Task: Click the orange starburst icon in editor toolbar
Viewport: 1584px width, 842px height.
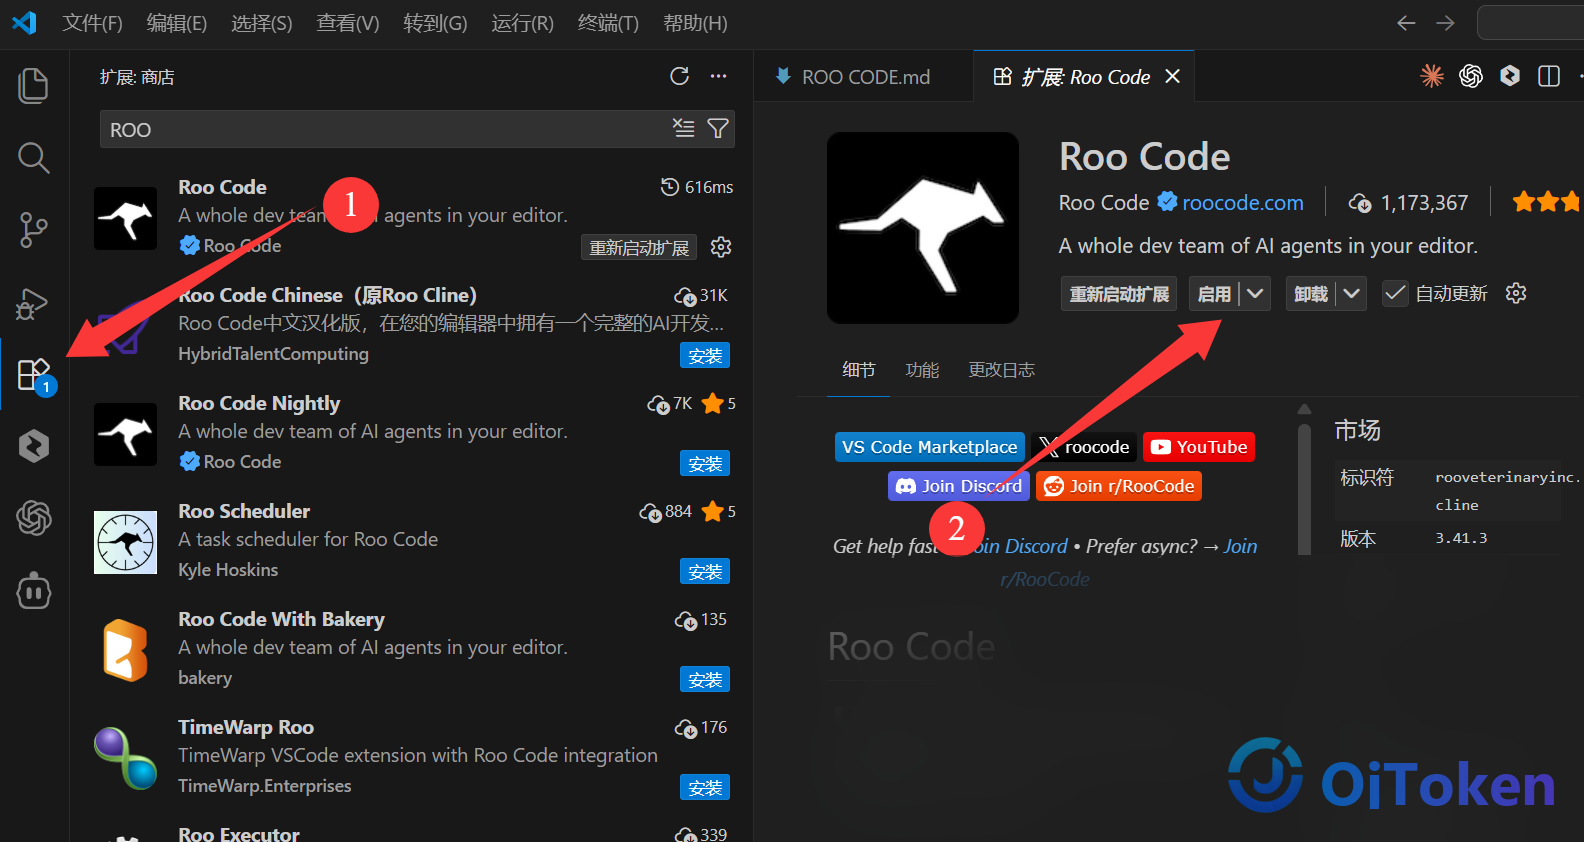Action: click(x=1432, y=76)
